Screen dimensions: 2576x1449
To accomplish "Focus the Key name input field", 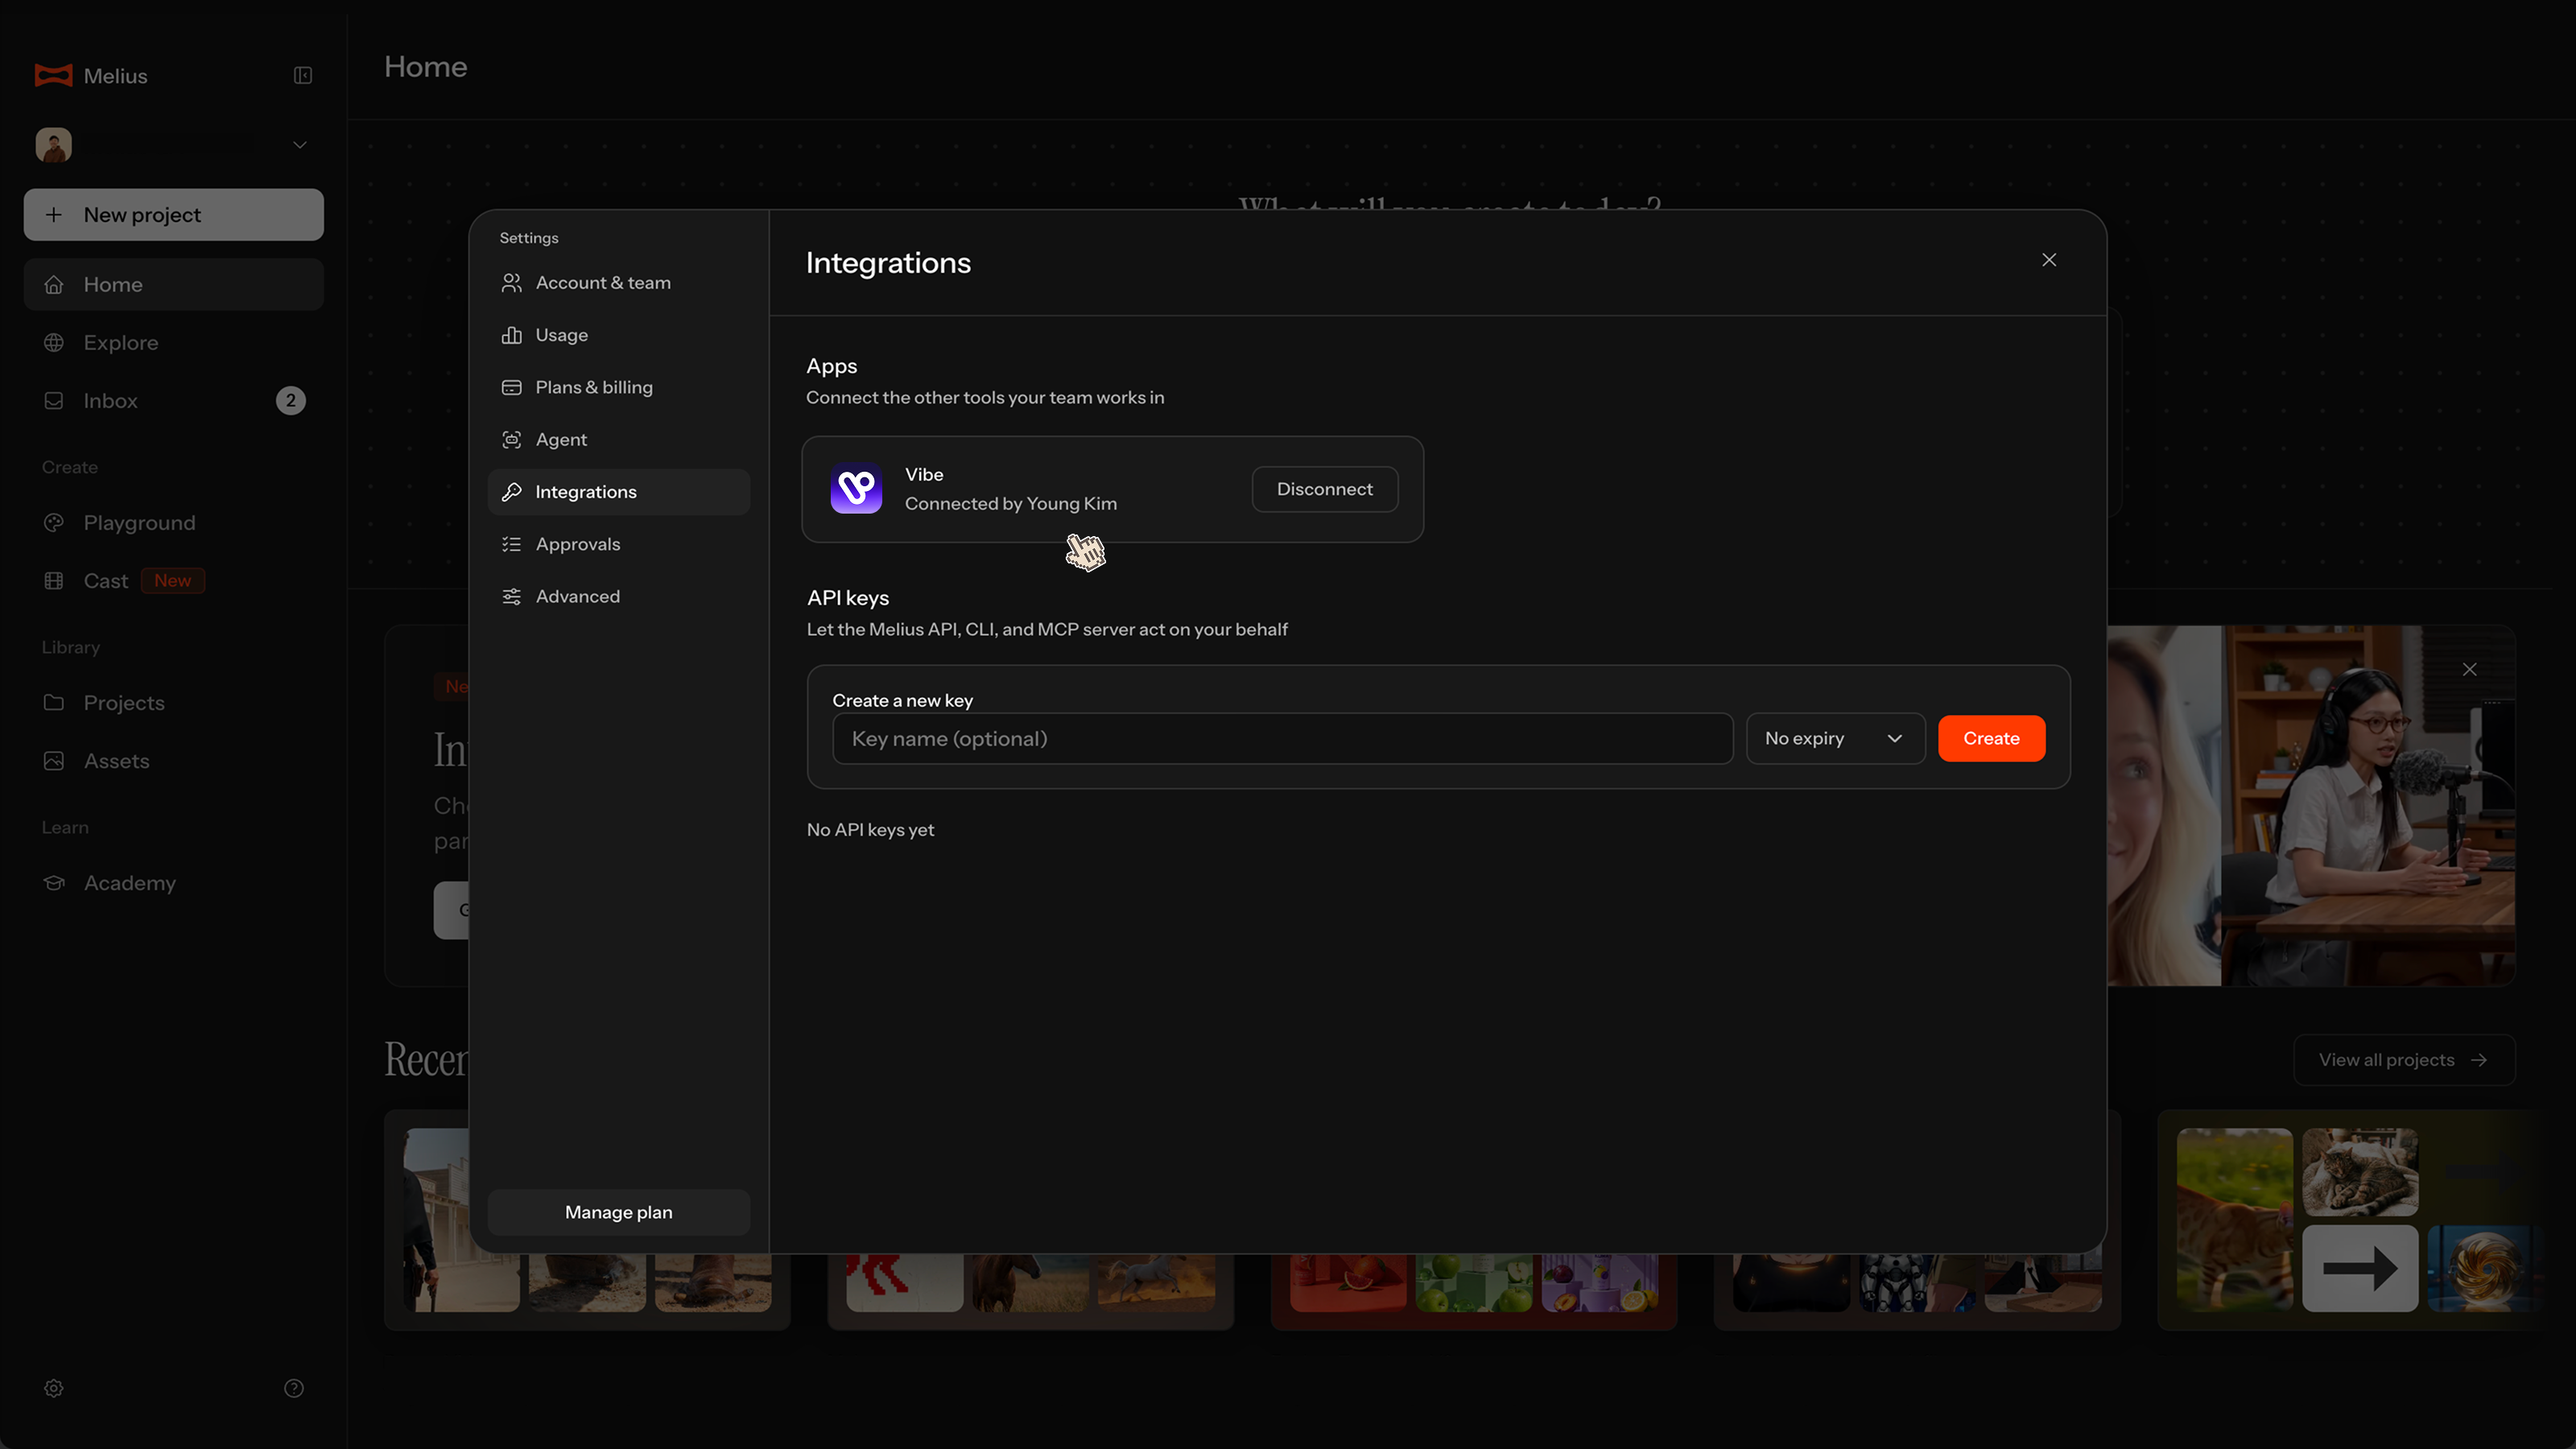I will (1283, 739).
